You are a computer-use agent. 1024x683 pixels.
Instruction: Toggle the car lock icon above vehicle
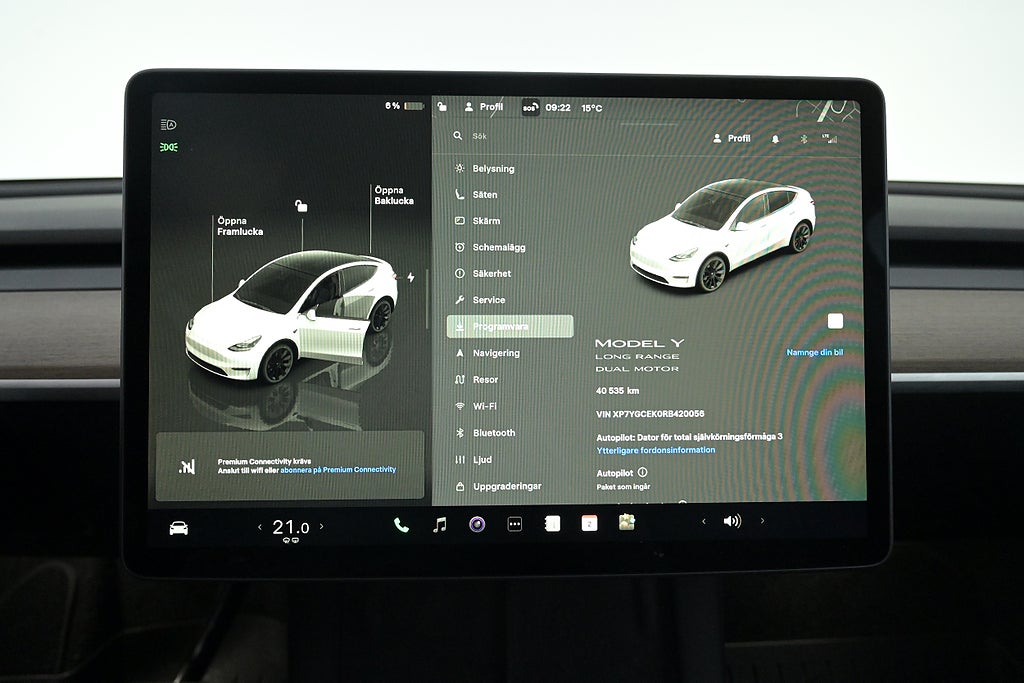[301, 206]
